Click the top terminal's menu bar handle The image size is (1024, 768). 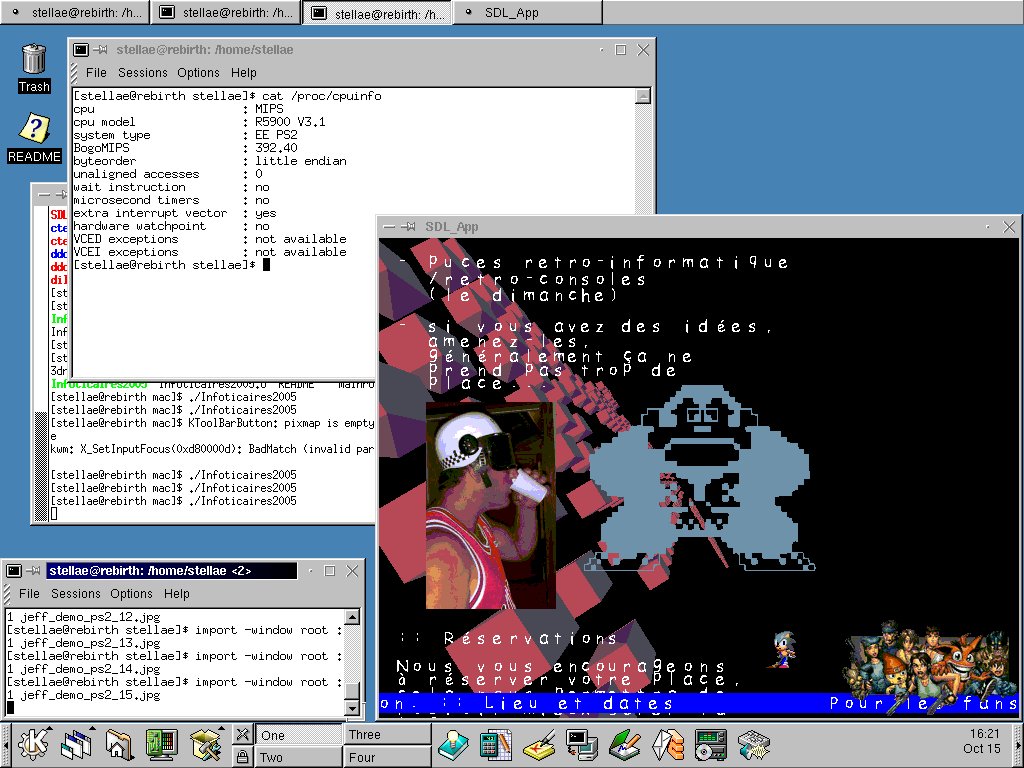75,72
